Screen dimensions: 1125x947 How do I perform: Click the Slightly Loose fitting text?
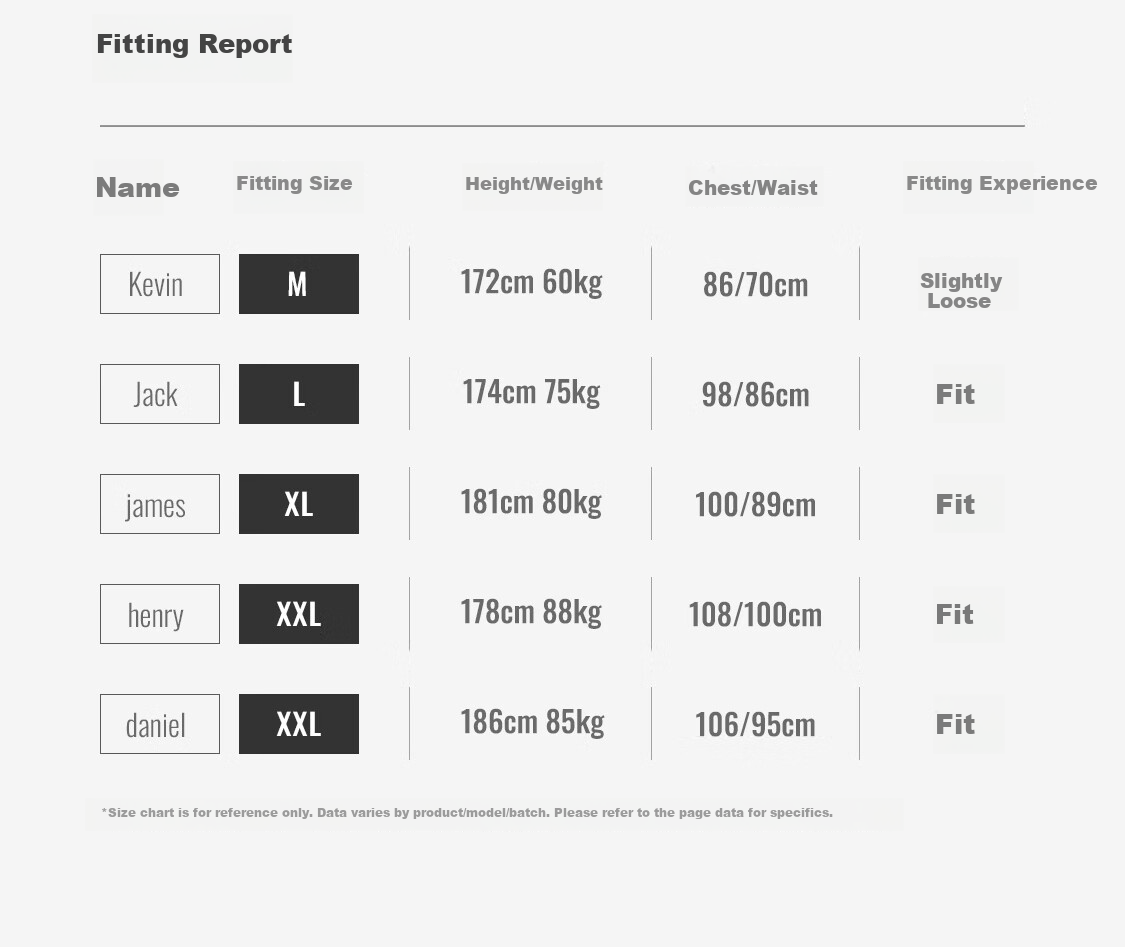point(961,291)
